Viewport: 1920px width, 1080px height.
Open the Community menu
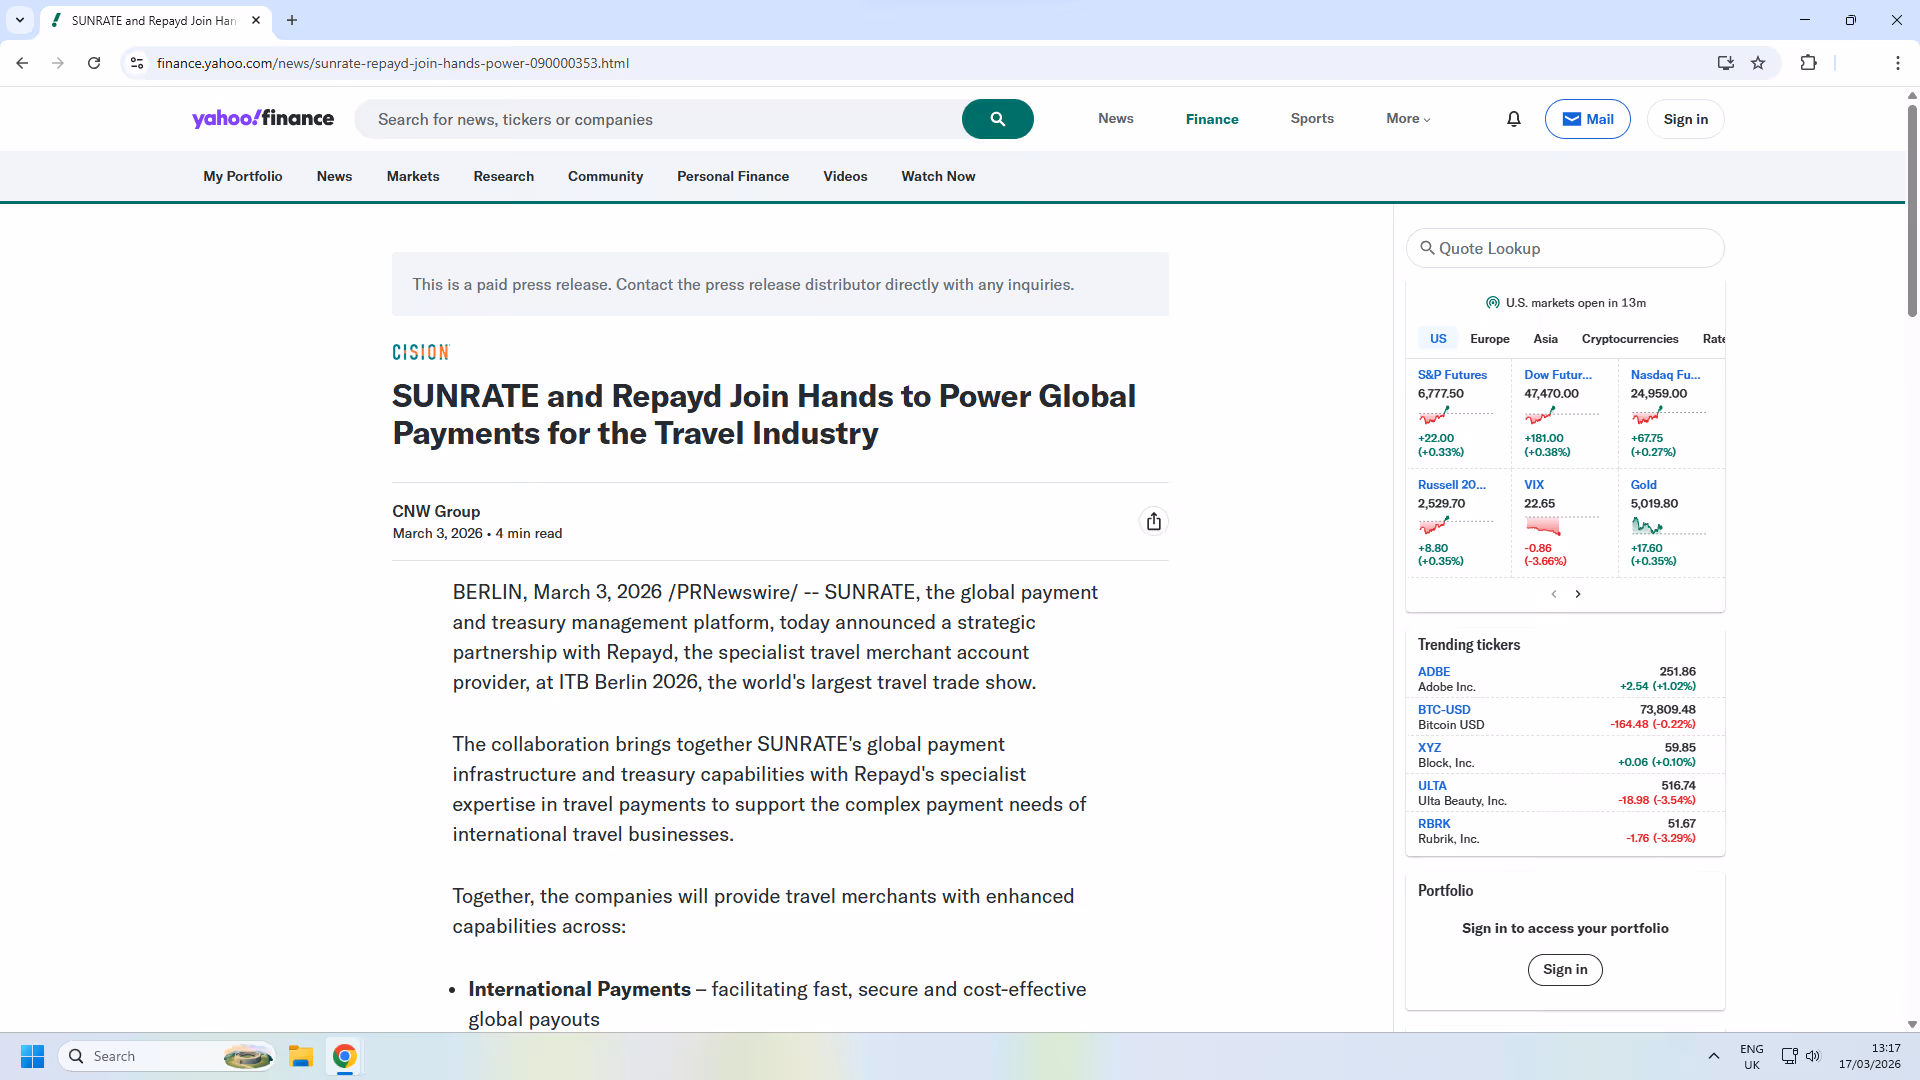605,176
